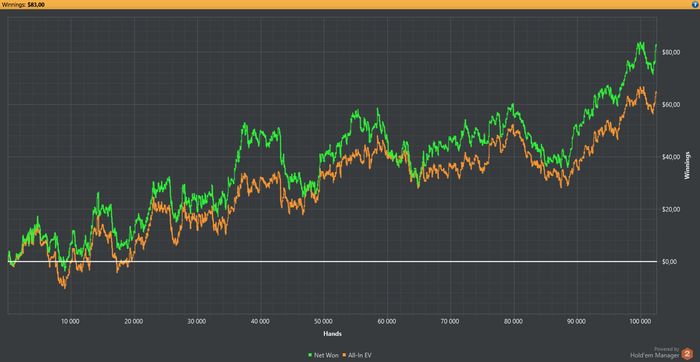700x362 pixels.
Task: Click the Powered by Hold'em Manager text
Action: click(655, 353)
